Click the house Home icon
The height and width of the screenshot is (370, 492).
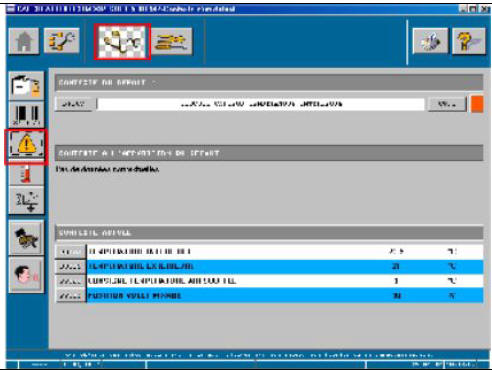point(24,41)
